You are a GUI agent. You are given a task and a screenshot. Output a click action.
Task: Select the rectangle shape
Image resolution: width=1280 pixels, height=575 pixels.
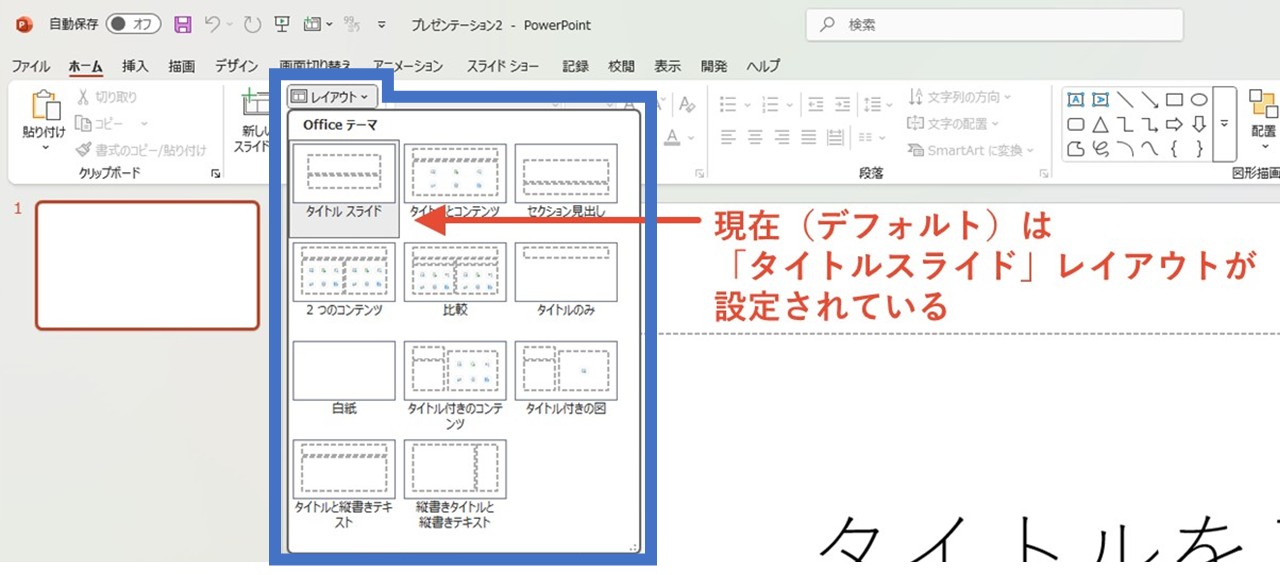click(1175, 99)
